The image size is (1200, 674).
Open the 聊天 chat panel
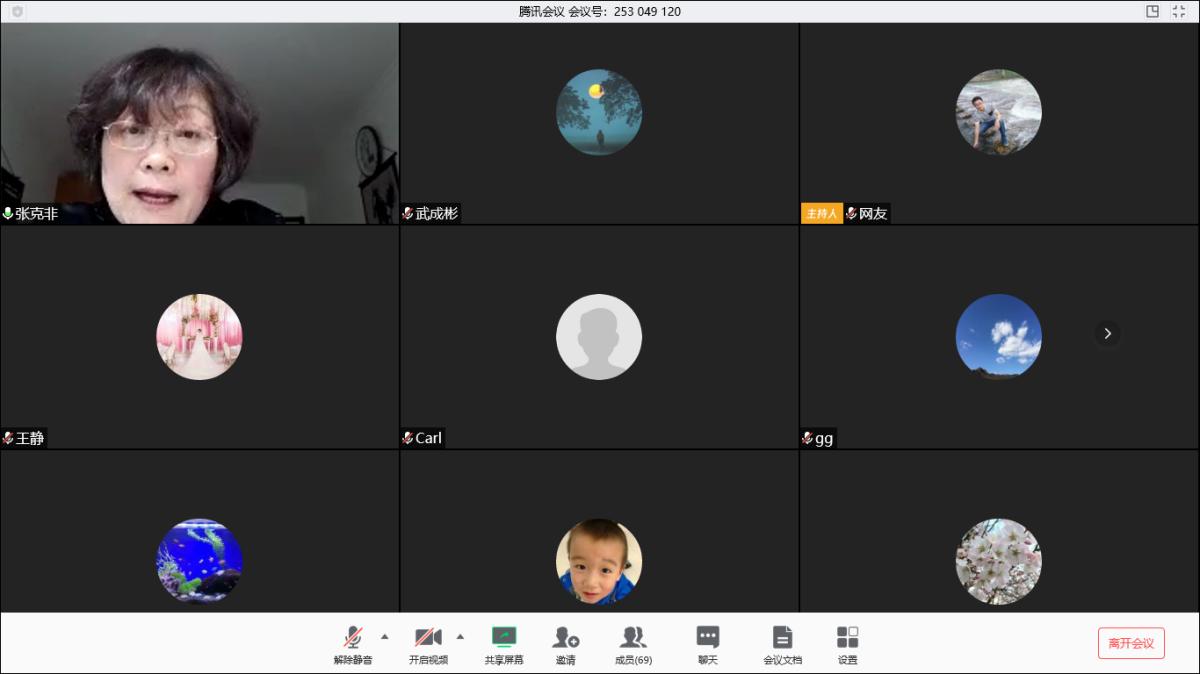coord(708,645)
